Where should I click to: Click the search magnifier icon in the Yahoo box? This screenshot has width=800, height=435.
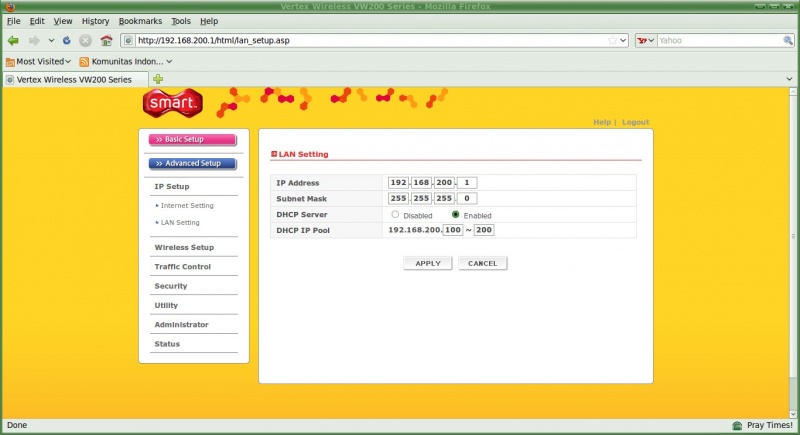pyautogui.click(x=787, y=40)
